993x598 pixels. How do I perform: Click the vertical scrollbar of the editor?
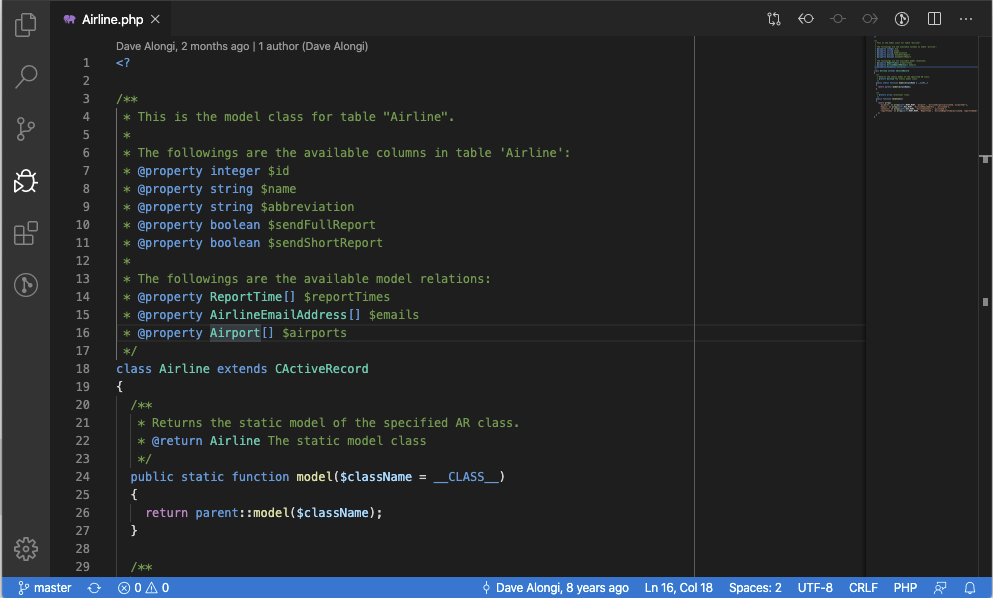985,307
